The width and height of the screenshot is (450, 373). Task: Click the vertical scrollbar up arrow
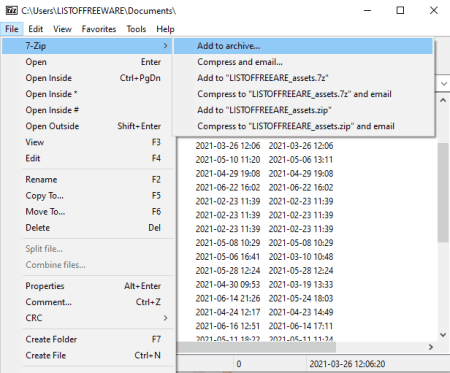443,100
